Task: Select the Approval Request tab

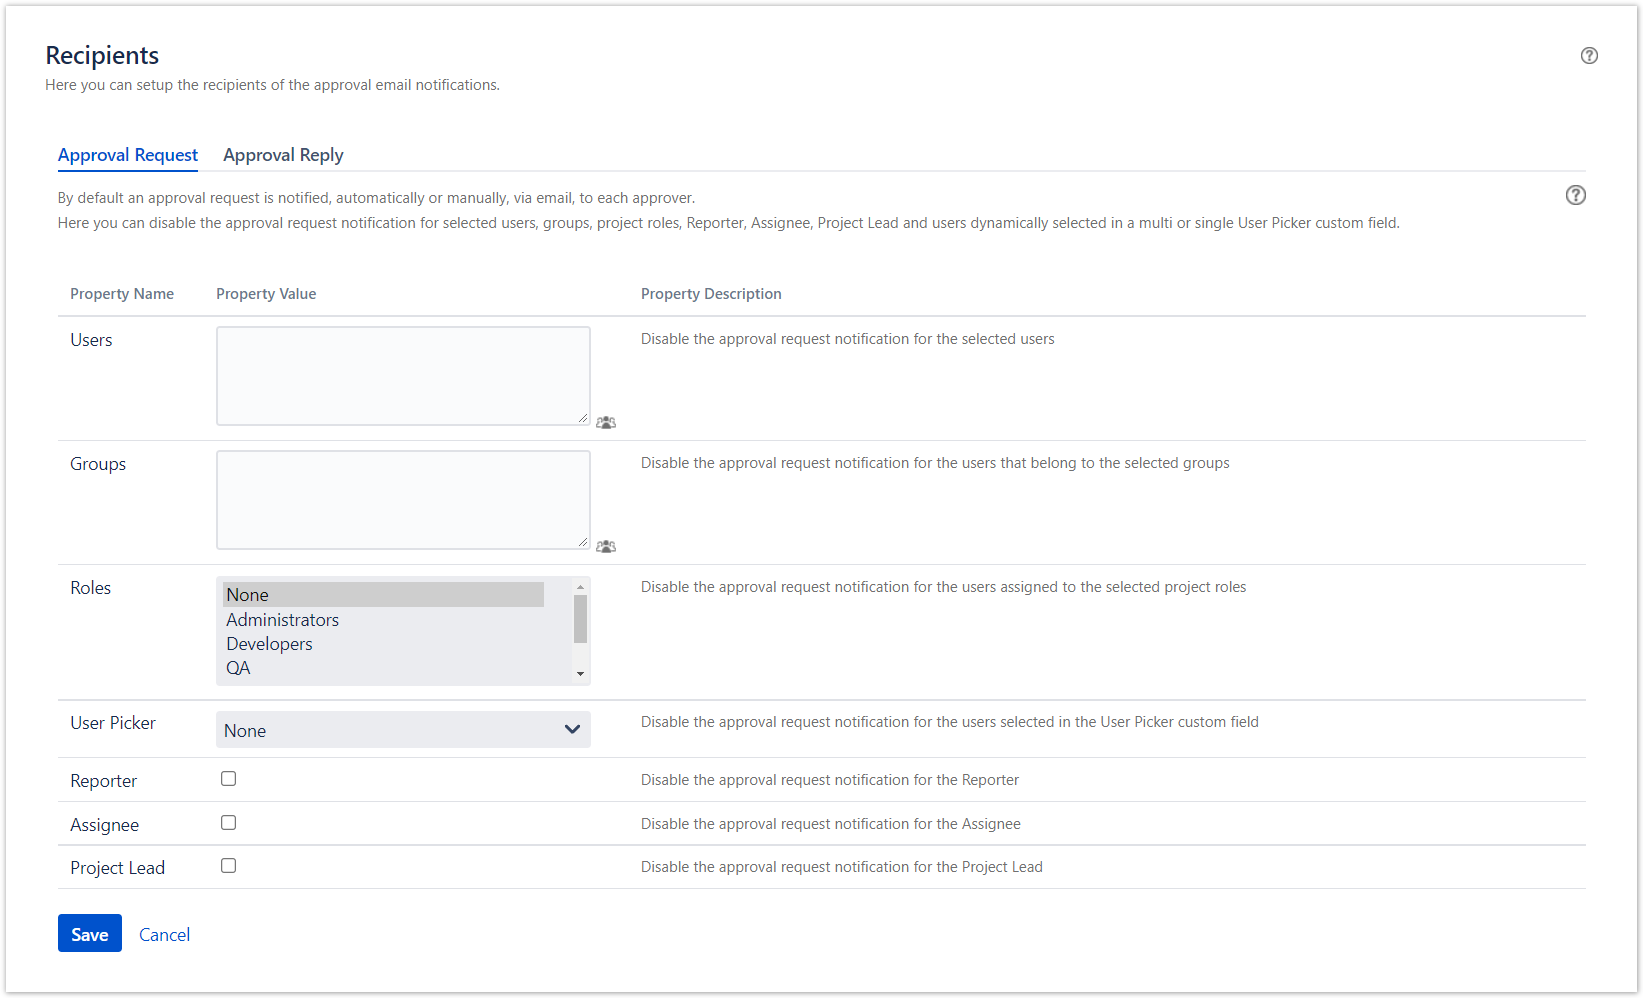Action: pos(128,155)
